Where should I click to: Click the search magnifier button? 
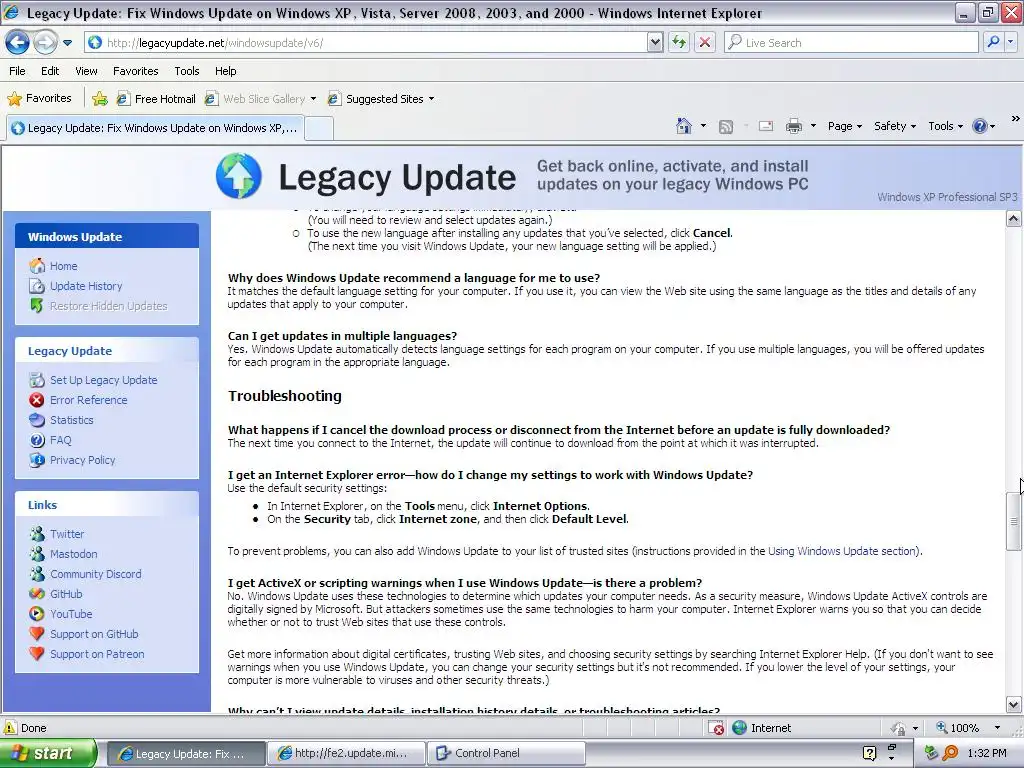pos(993,42)
